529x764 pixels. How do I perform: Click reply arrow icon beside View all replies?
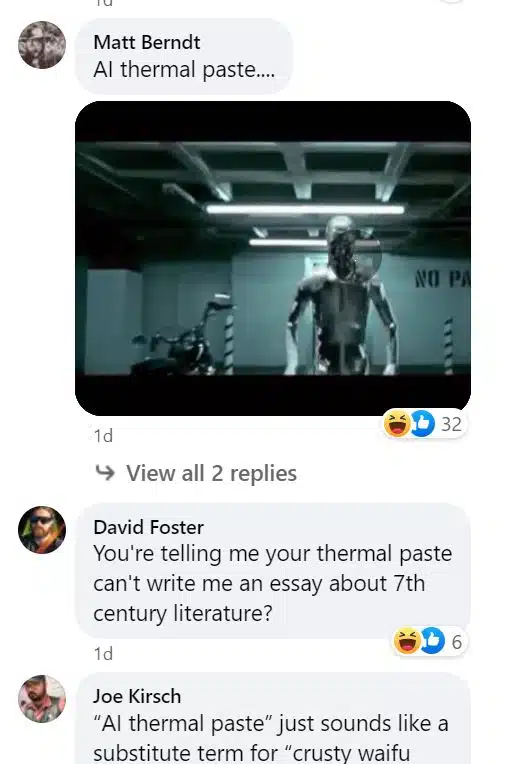(x=105, y=472)
